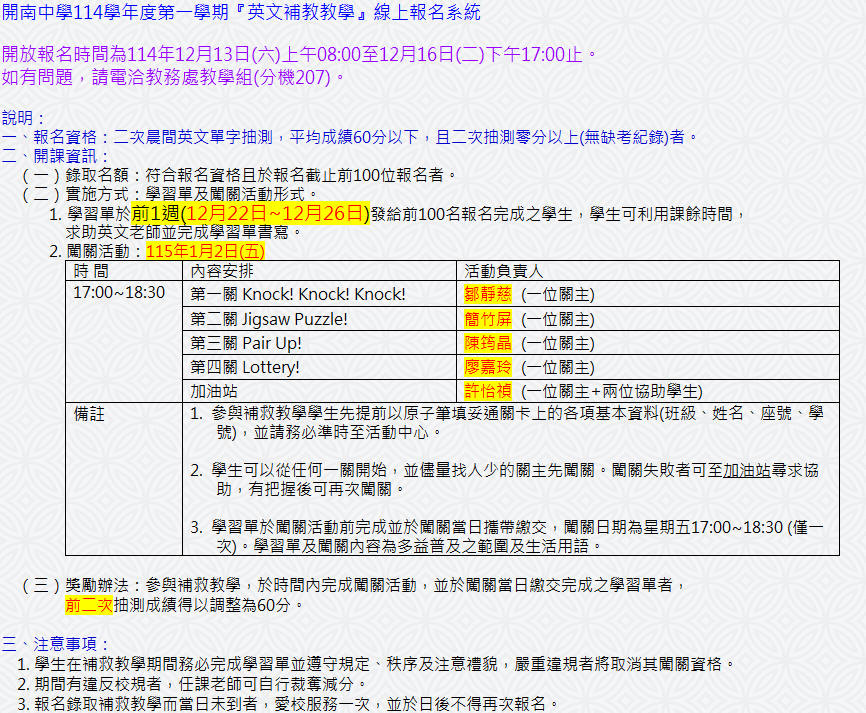Click the highlighted name 鄒靜慈

488,294
